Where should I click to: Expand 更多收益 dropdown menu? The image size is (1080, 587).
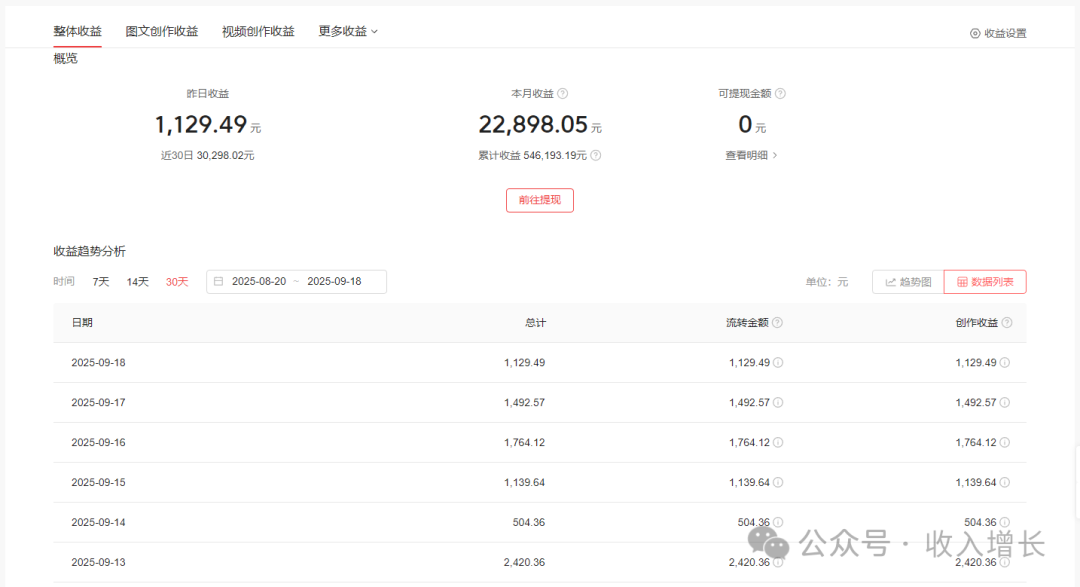coord(348,32)
